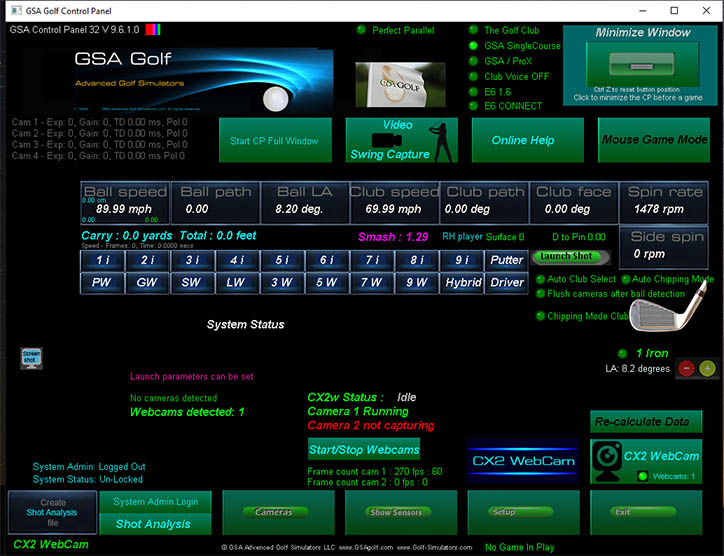
Task: Select the Driver club
Action: tap(506, 283)
